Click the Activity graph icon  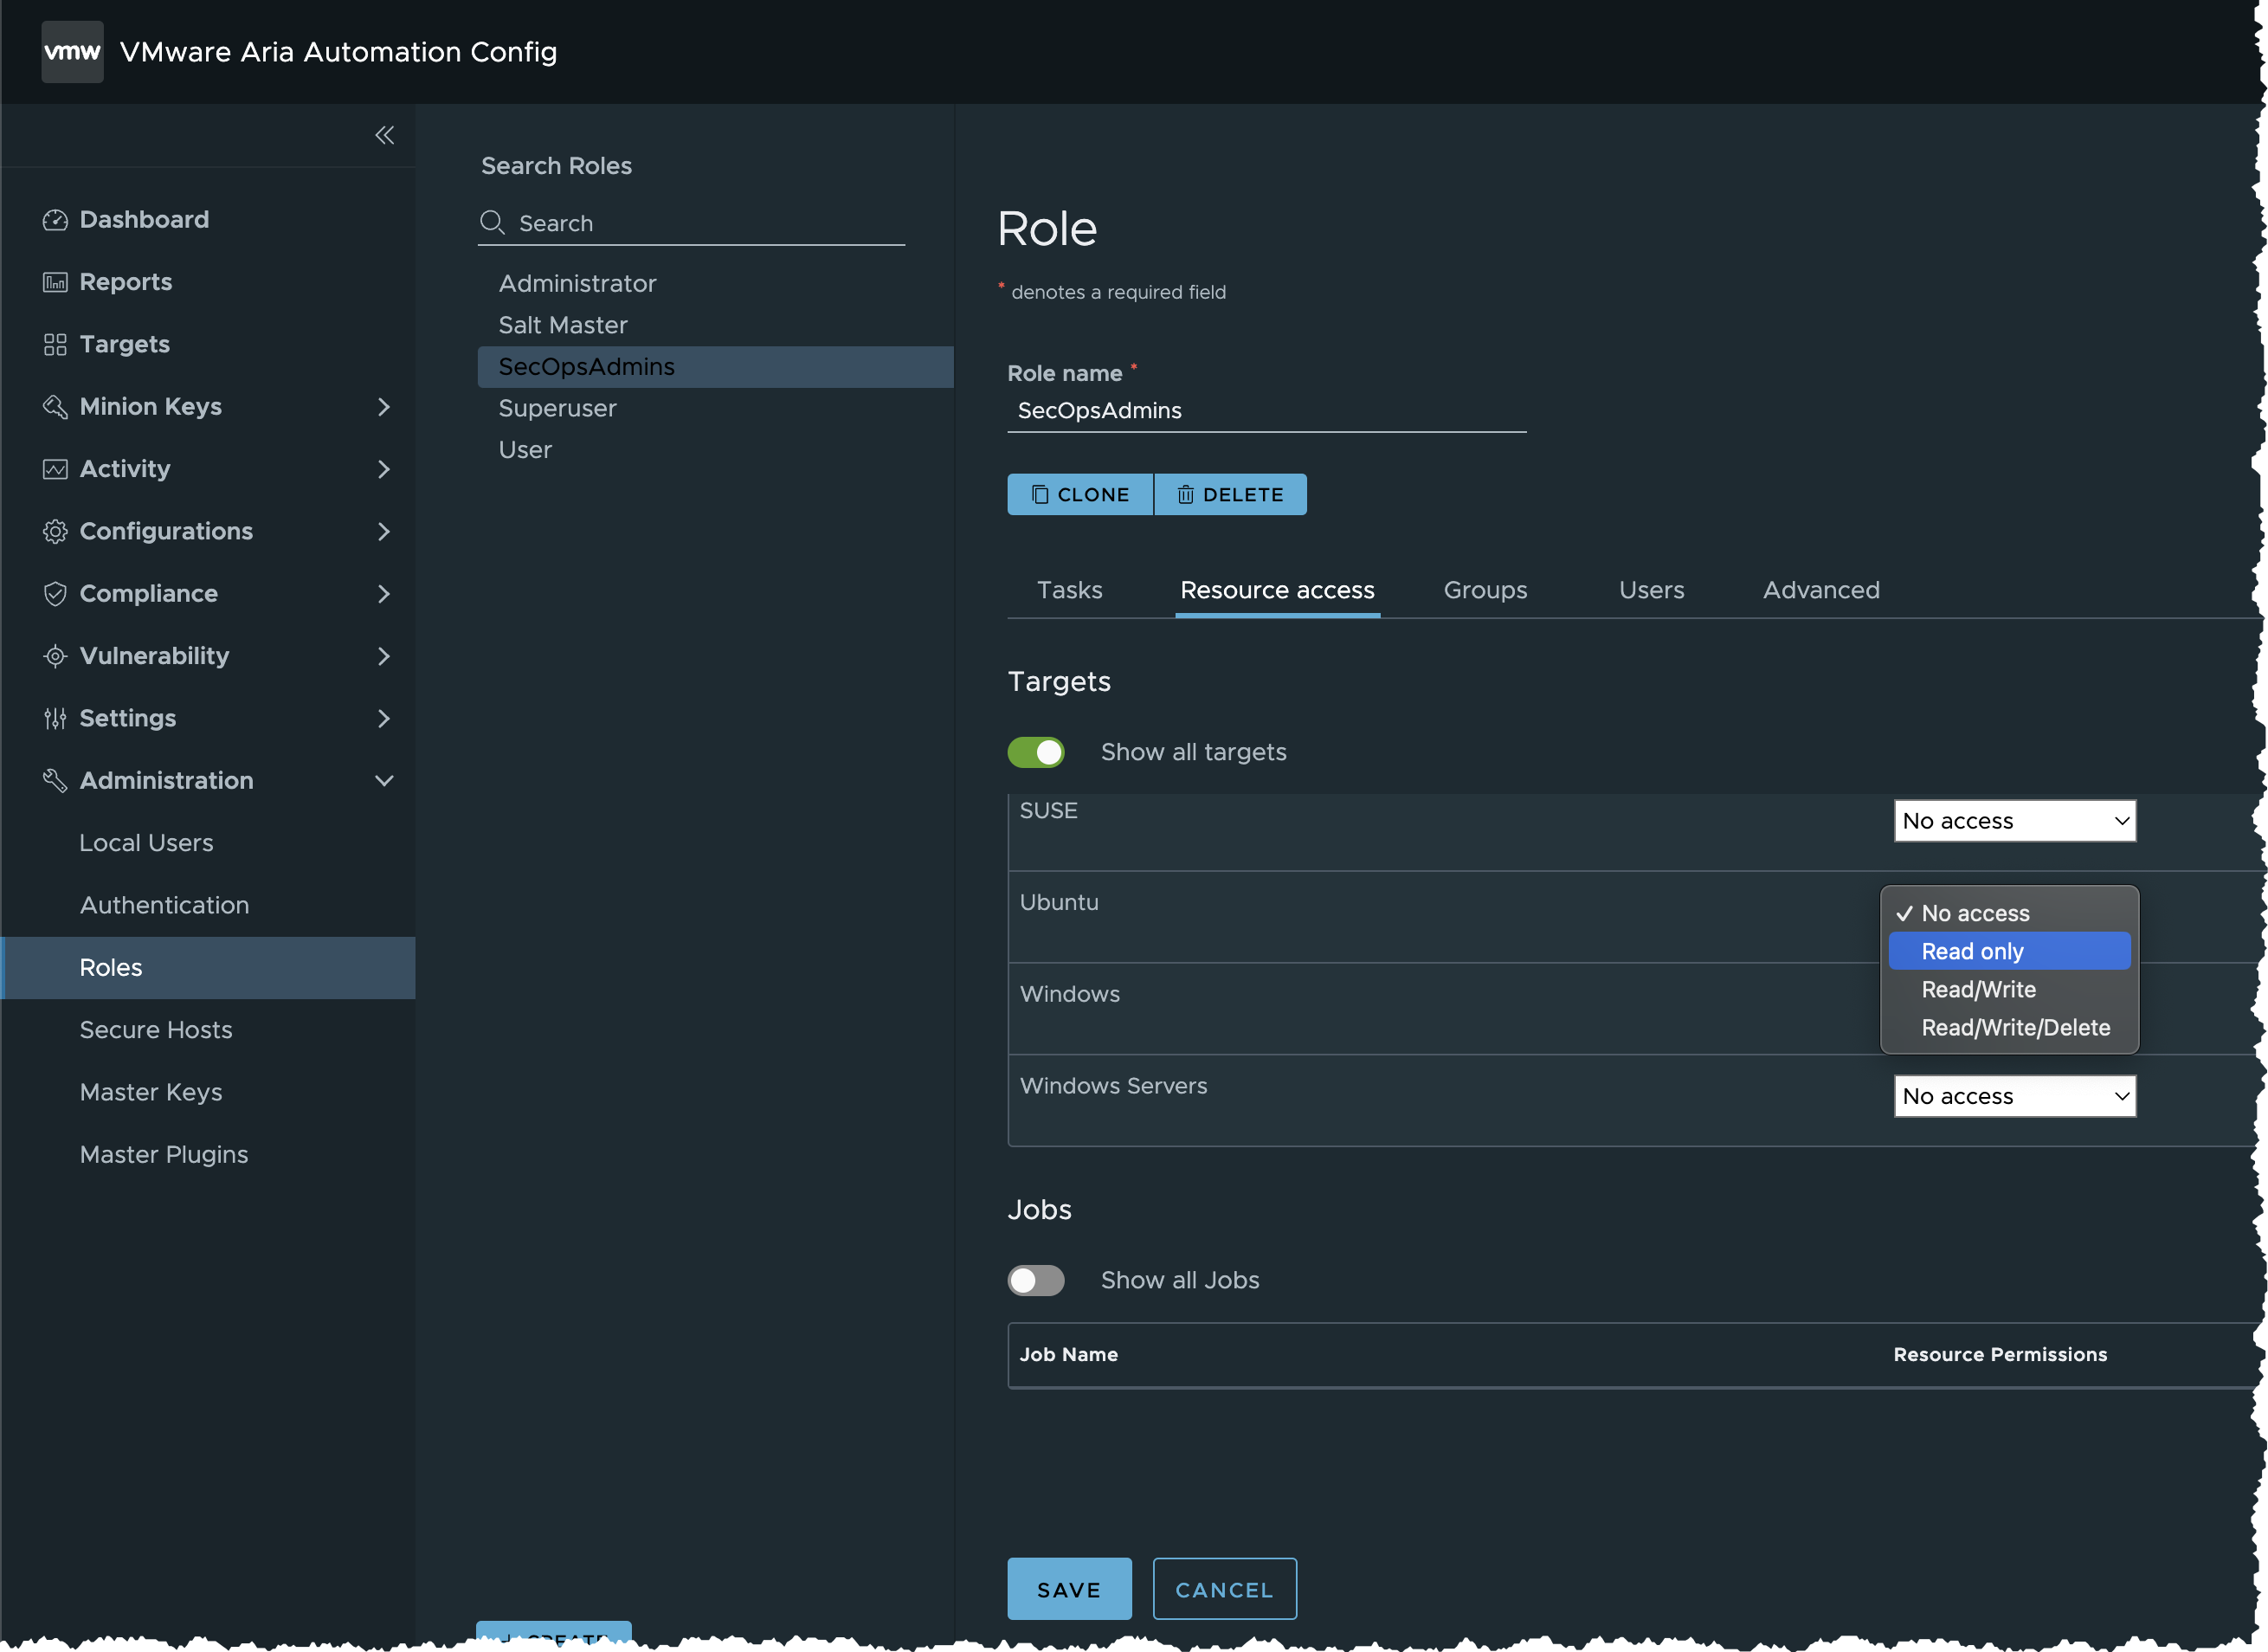click(x=55, y=469)
